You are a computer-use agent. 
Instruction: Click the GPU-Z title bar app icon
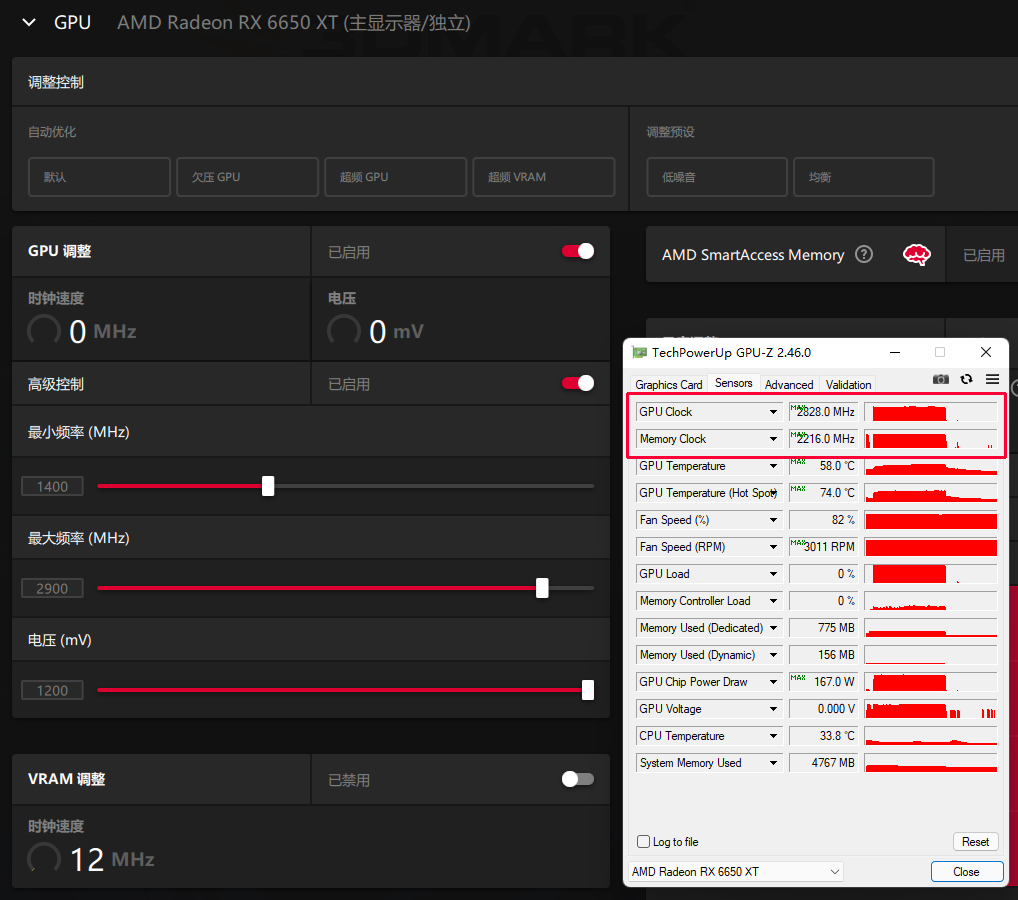coord(639,353)
